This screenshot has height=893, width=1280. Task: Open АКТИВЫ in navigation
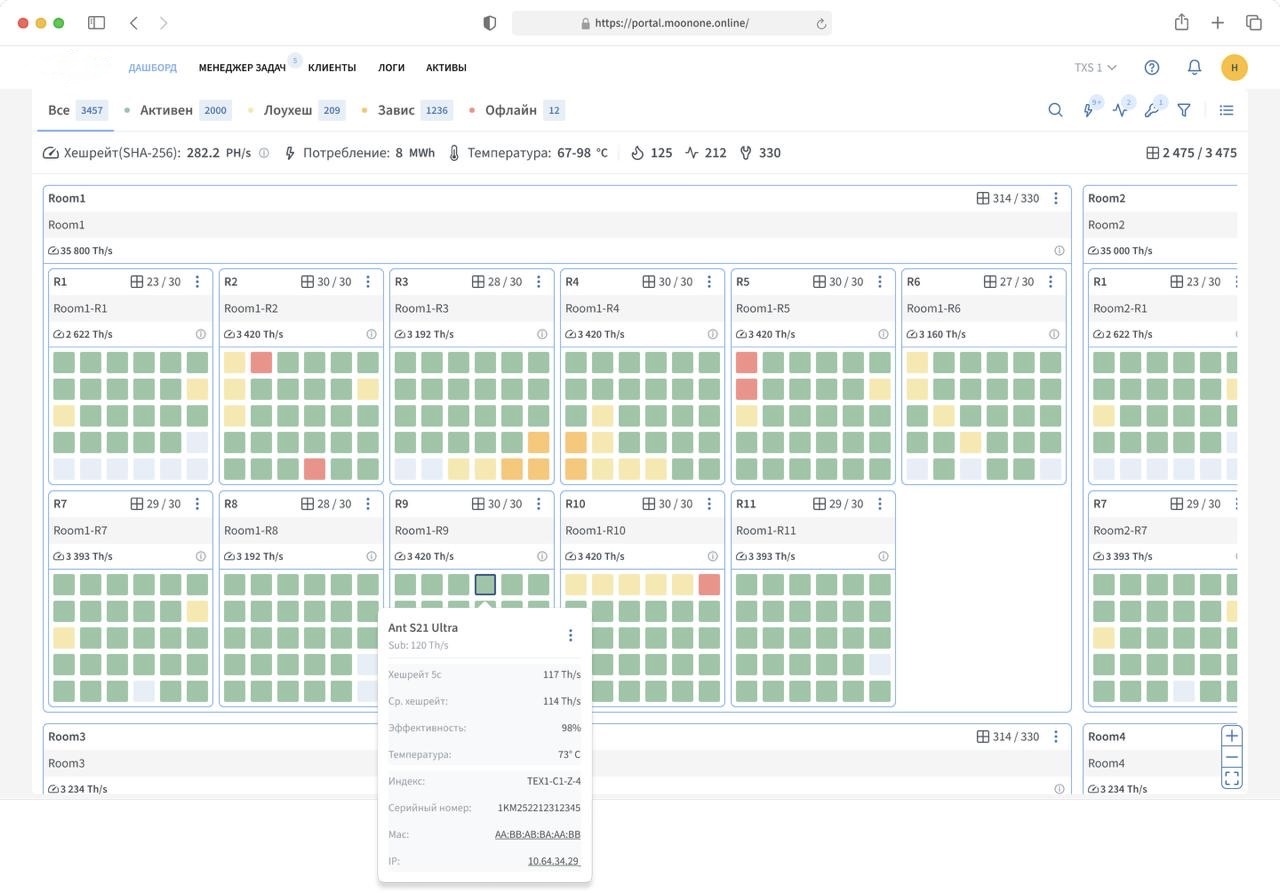point(446,68)
